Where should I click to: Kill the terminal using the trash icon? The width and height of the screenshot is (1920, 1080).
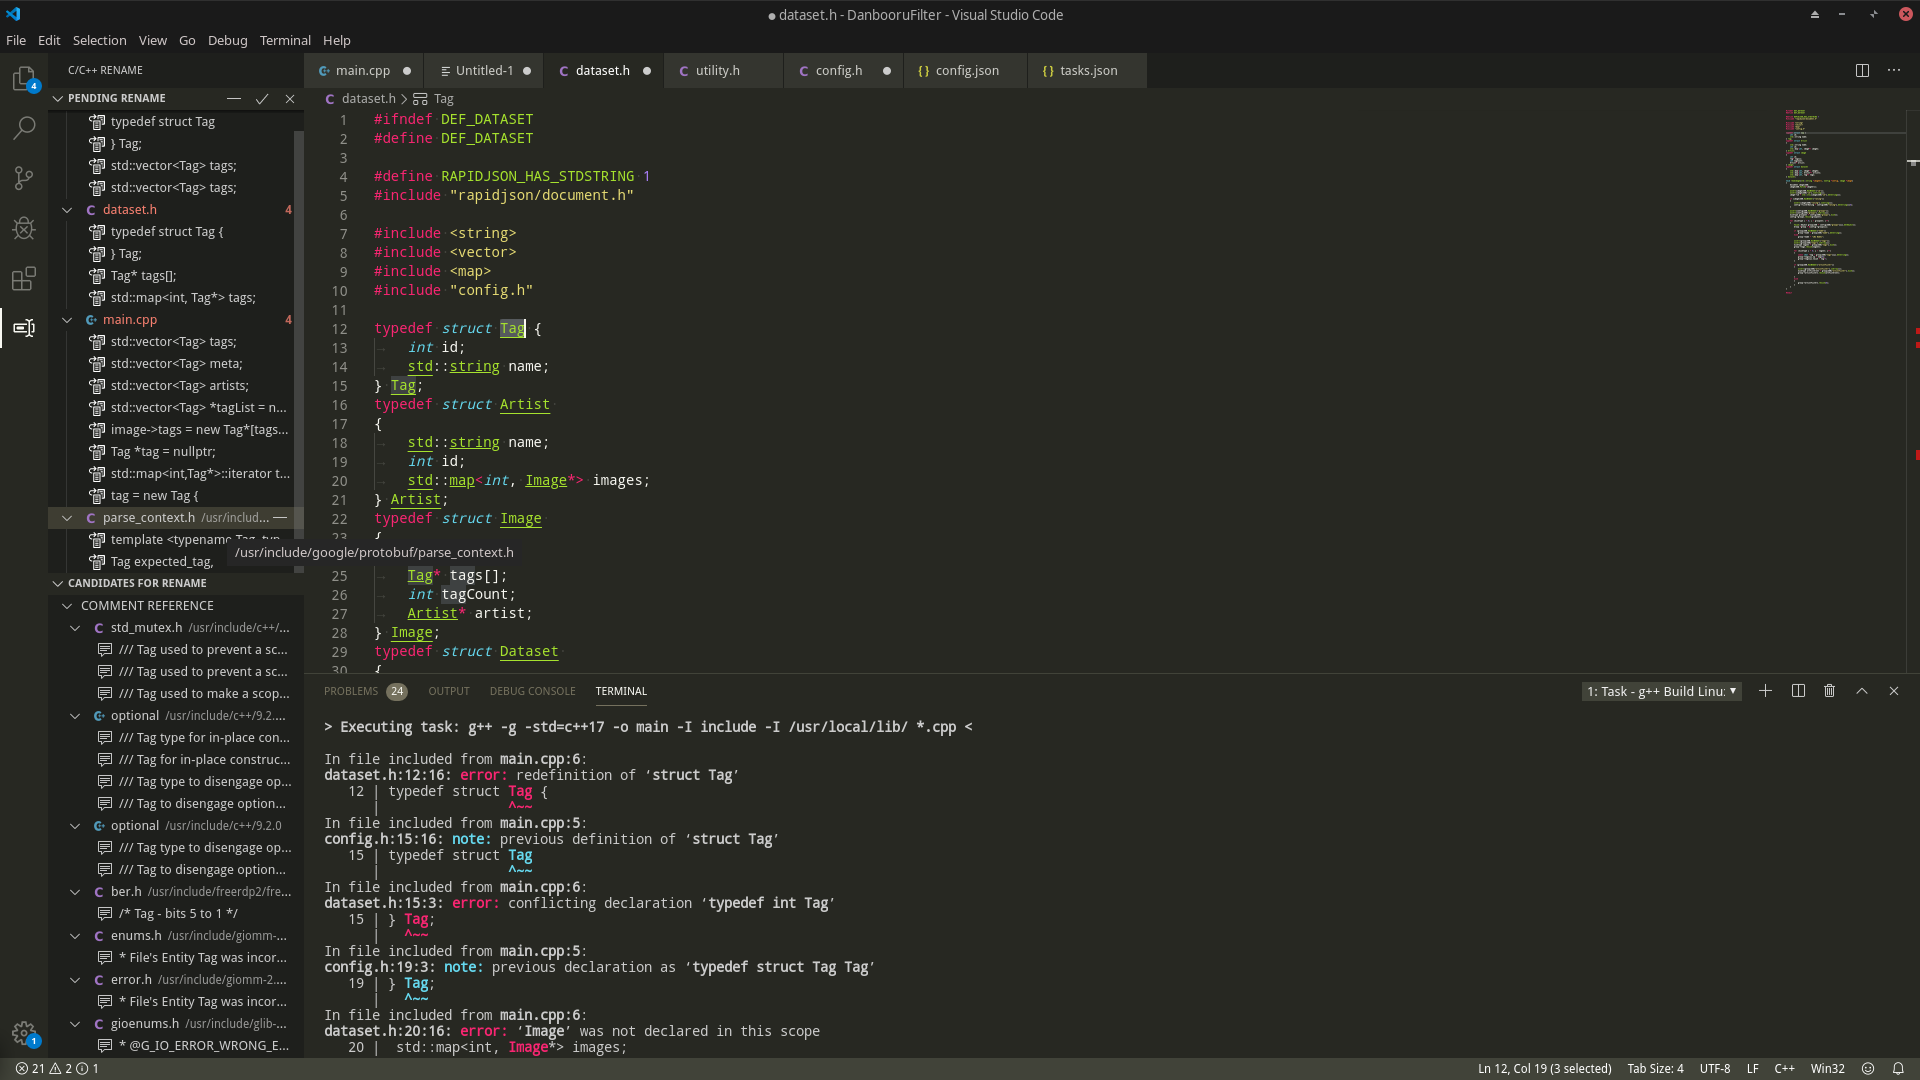[1829, 691]
